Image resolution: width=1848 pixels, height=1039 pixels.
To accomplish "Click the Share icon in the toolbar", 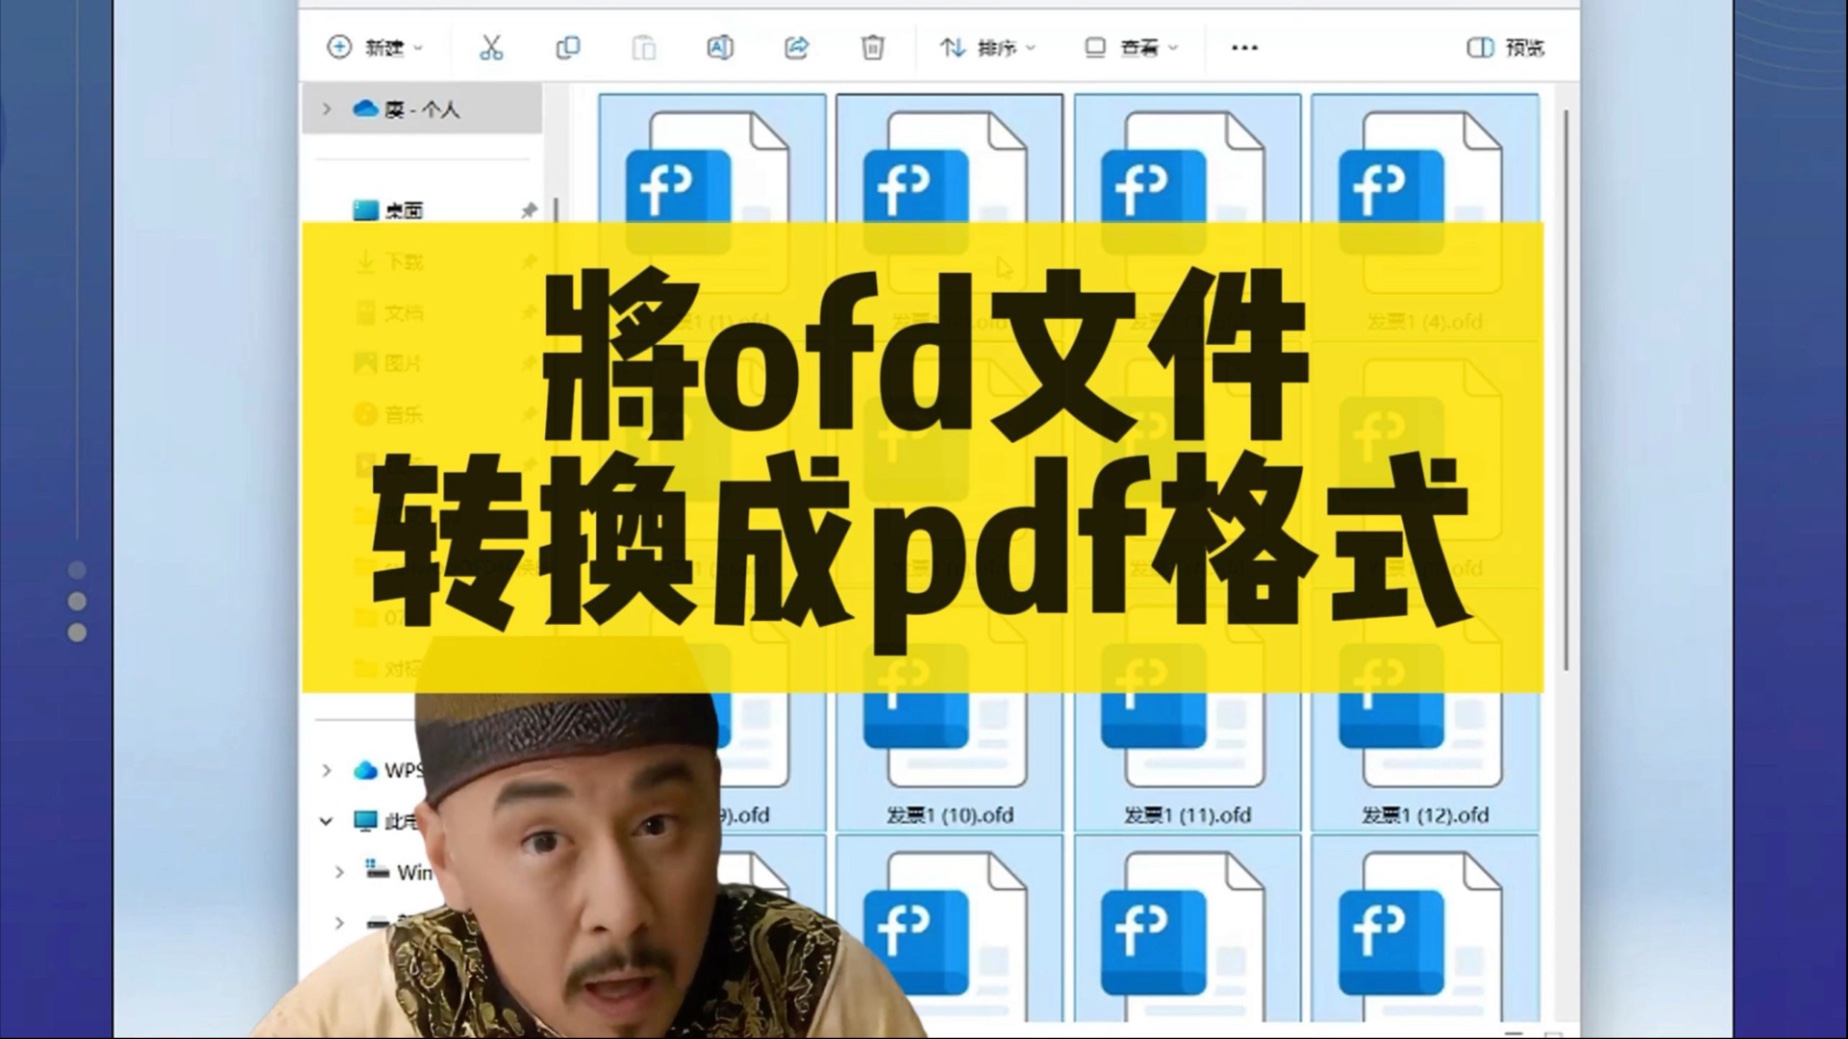I will pyautogui.click(x=796, y=47).
